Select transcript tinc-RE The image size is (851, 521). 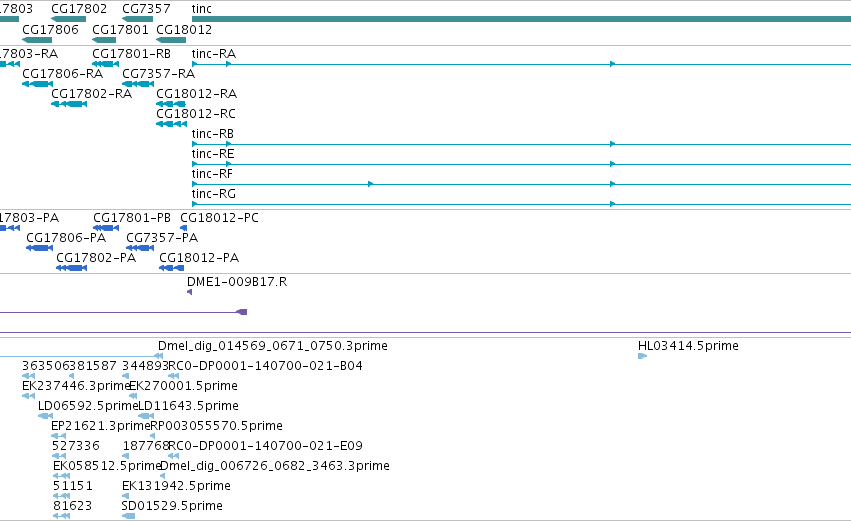(x=213, y=154)
